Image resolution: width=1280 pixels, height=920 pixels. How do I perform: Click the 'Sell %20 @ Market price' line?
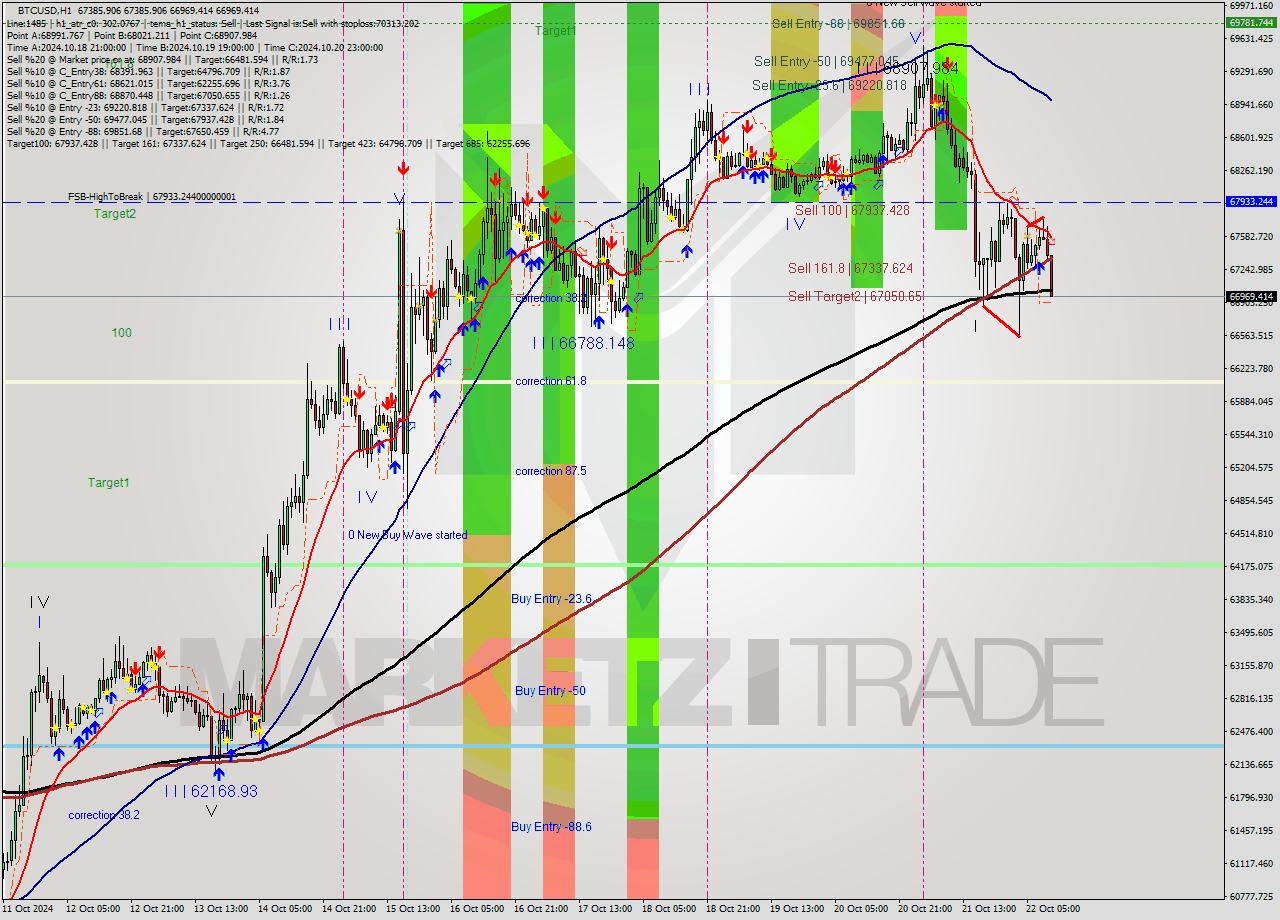pyautogui.click(x=162, y=59)
